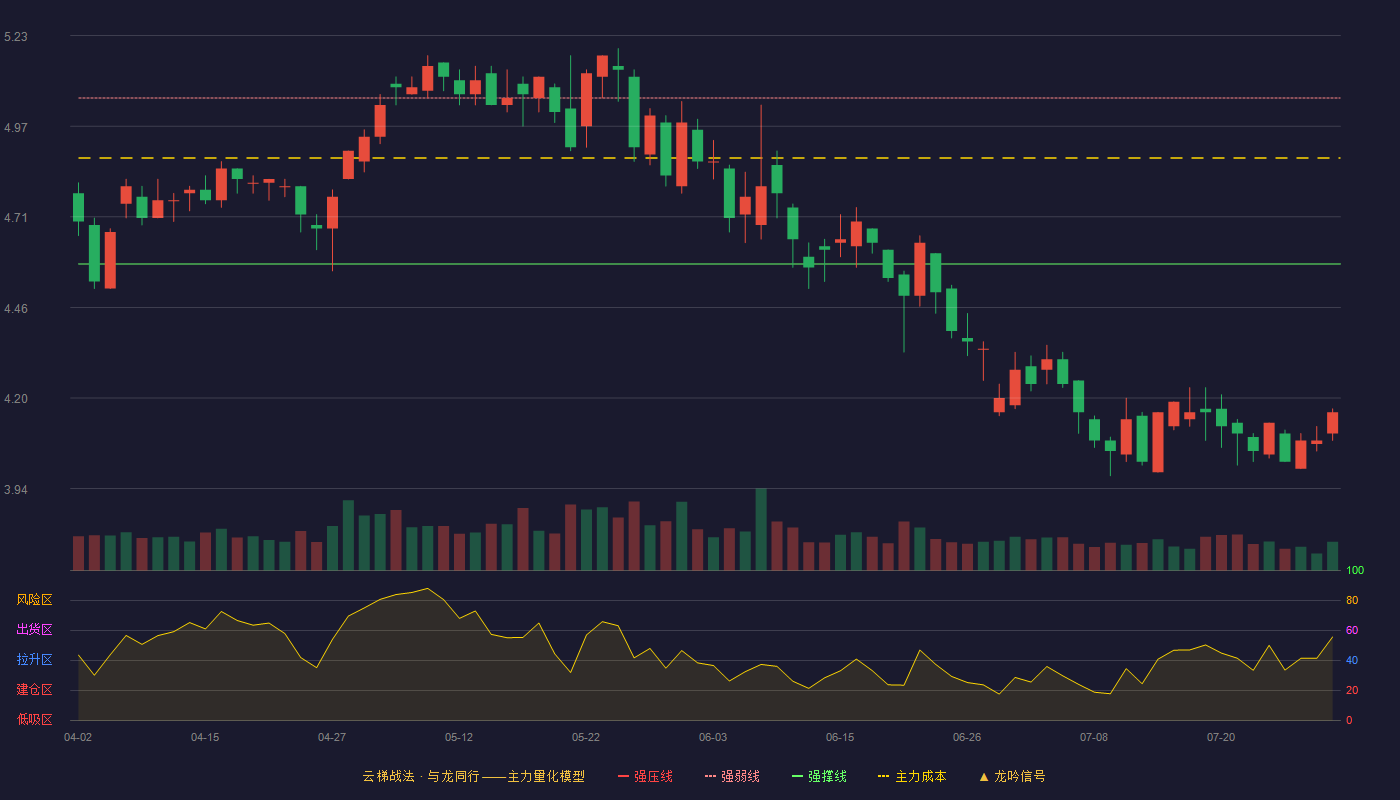This screenshot has height=800, width=1400.
Task: Toggle the 强弱线 legend item
Action: 732,776
